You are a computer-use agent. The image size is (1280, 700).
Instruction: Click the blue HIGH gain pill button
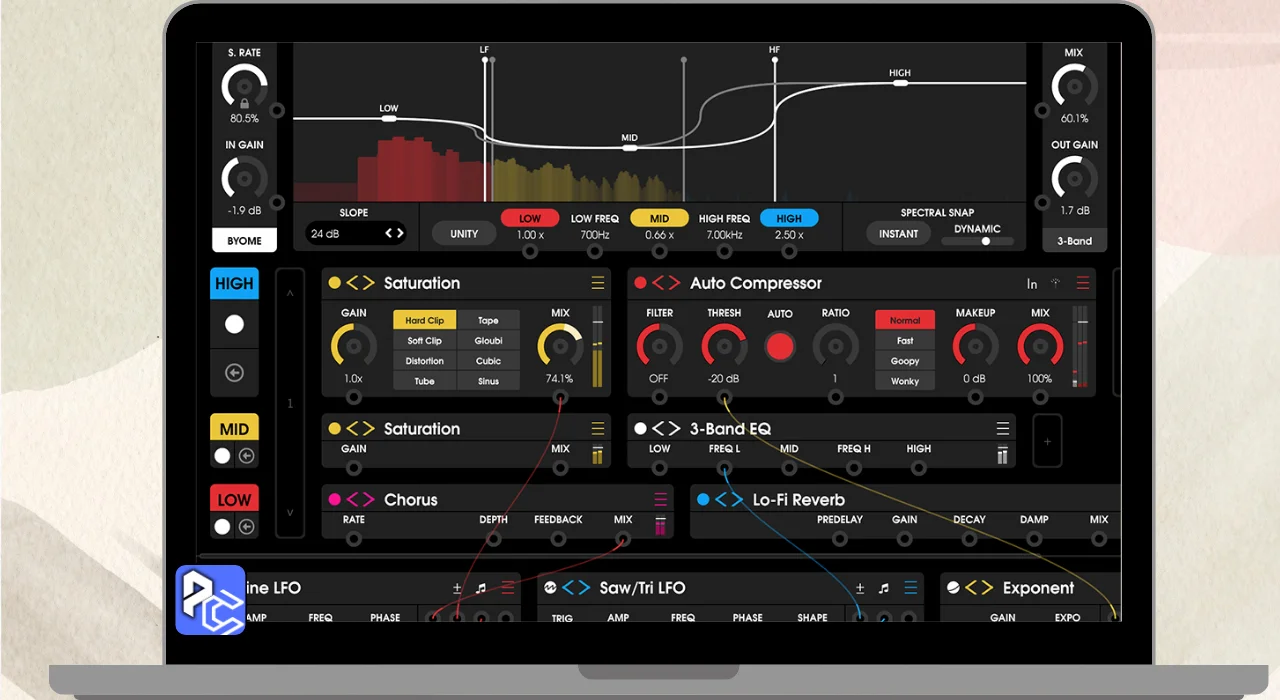tap(789, 218)
